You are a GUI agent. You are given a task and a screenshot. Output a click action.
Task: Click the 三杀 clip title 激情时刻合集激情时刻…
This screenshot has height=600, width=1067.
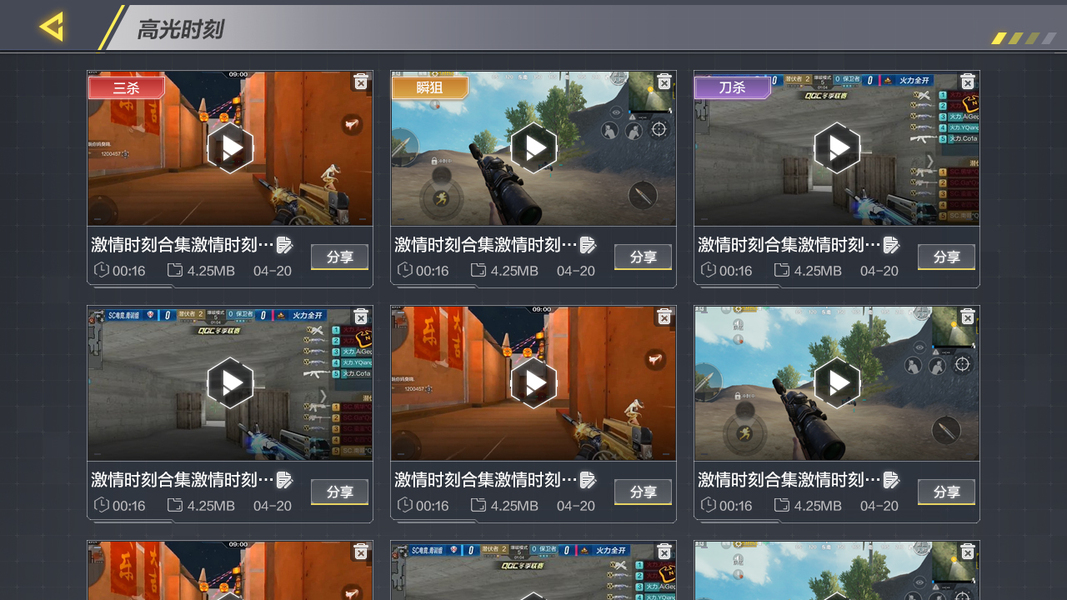(182, 245)
